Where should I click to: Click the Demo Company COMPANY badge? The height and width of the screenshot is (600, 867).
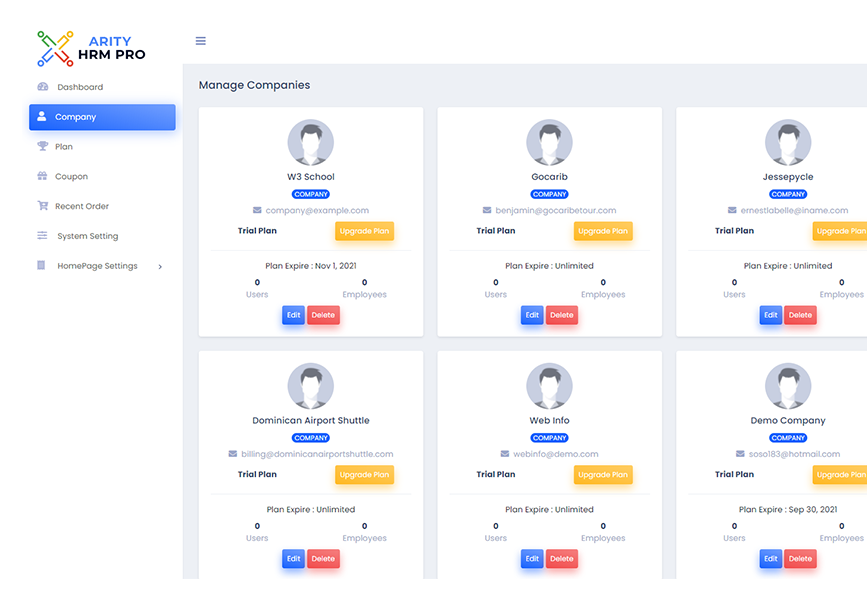coord(788,438)
